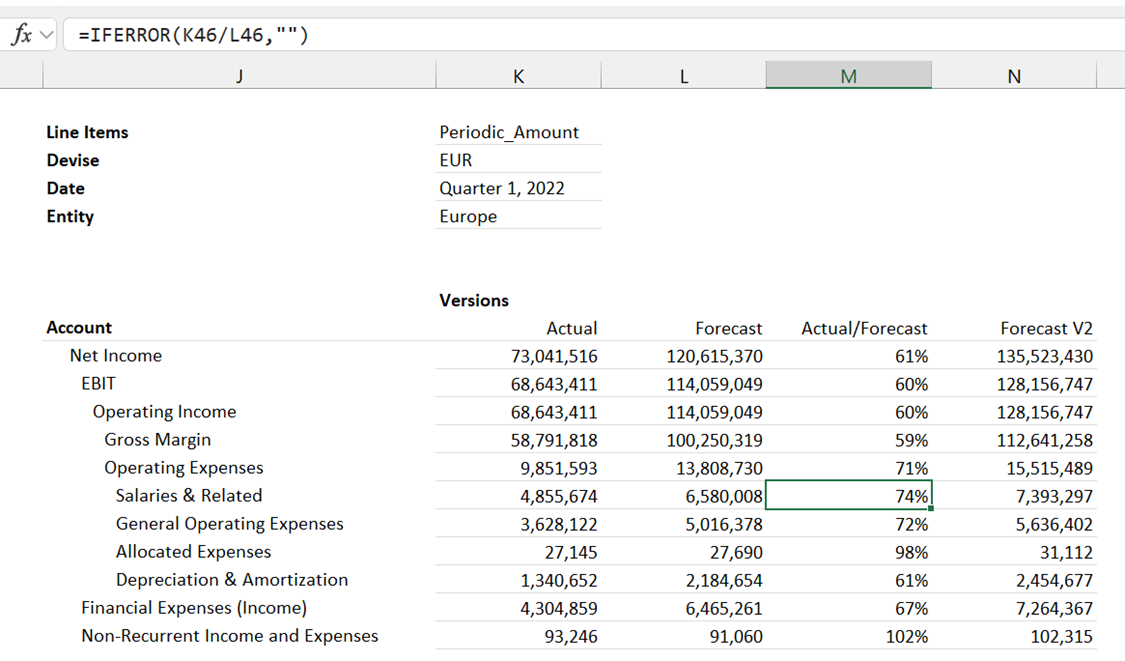
Task: Click the 102% Non-Recurring ratio cell
Action: [907, 636]
